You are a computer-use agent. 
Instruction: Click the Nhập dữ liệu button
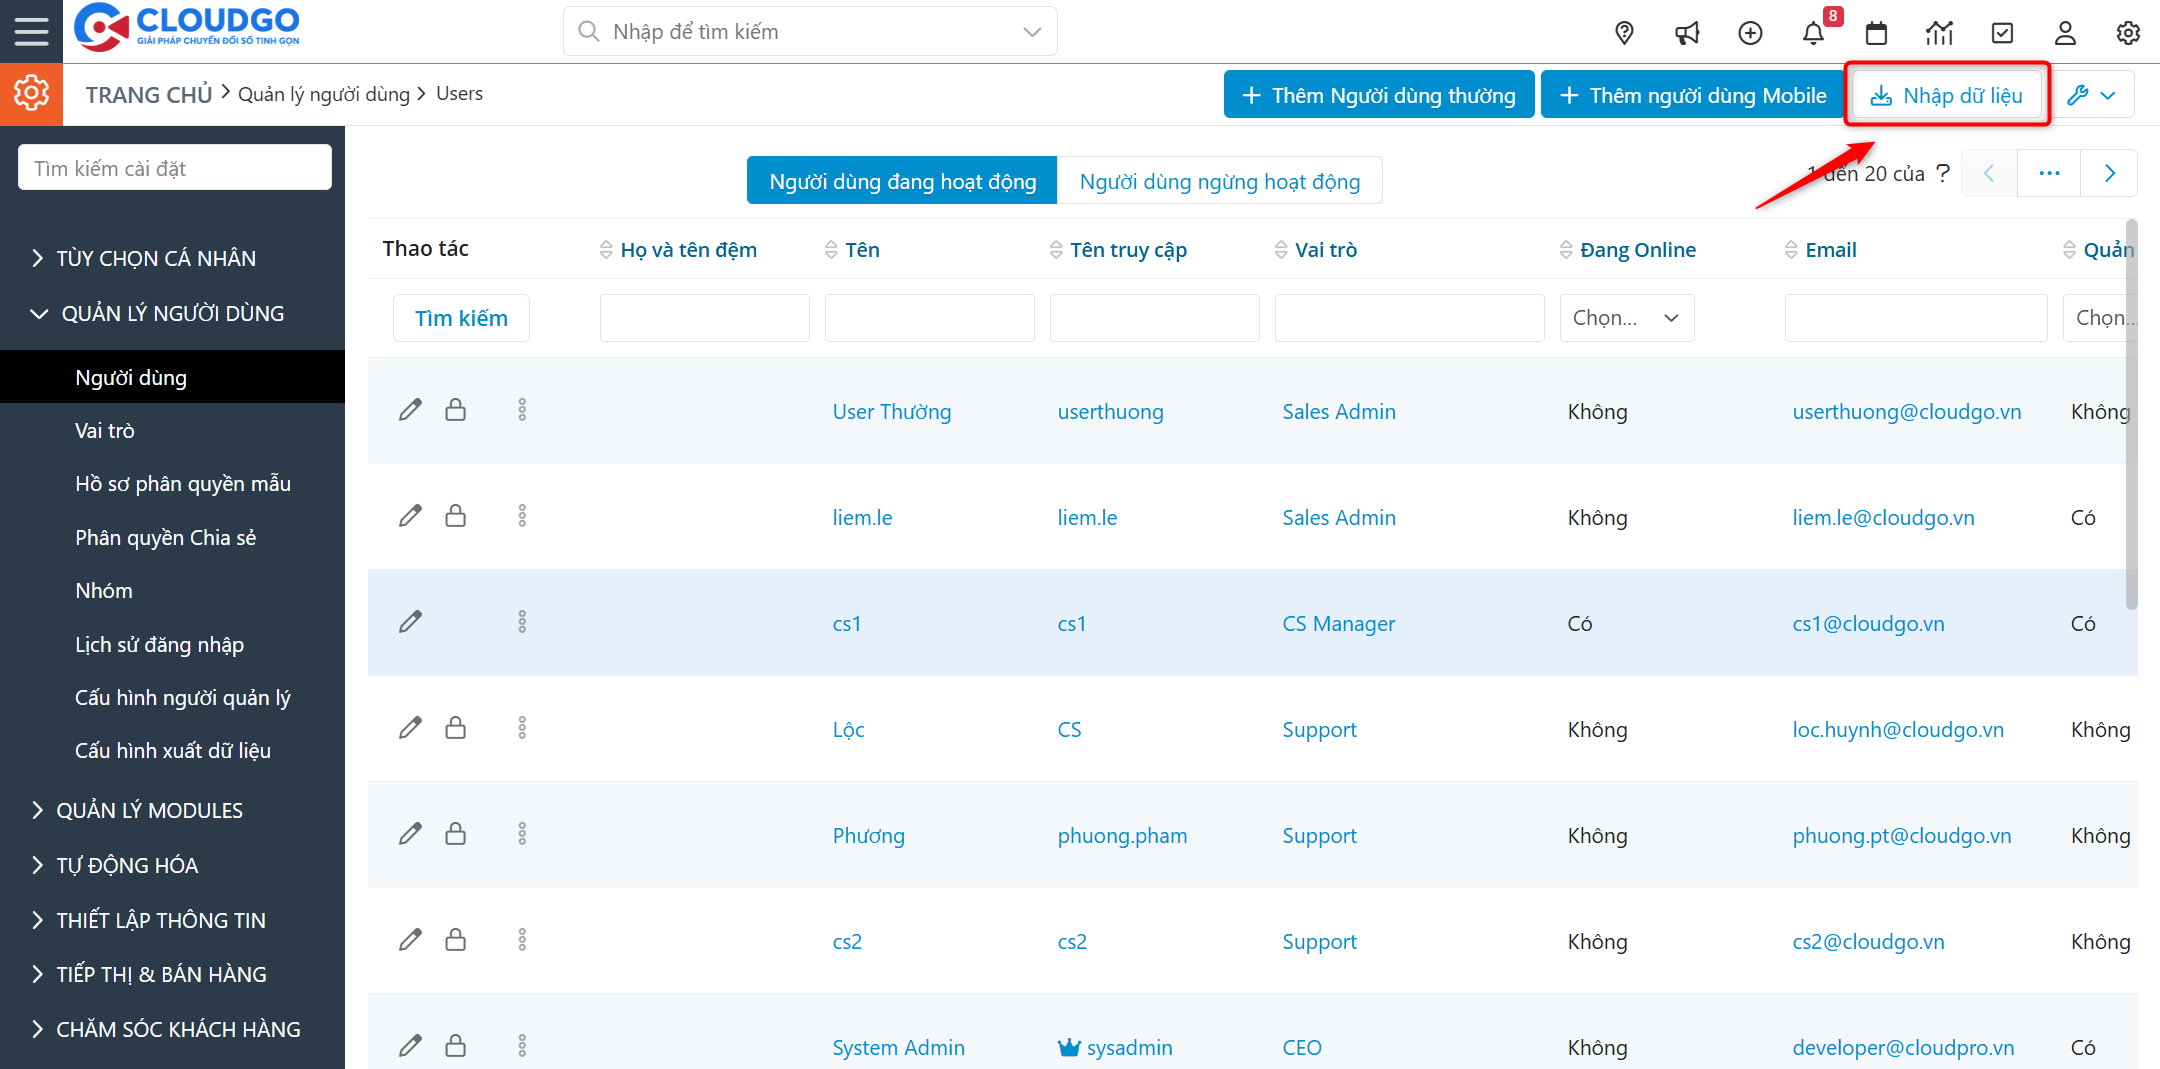1946,95
